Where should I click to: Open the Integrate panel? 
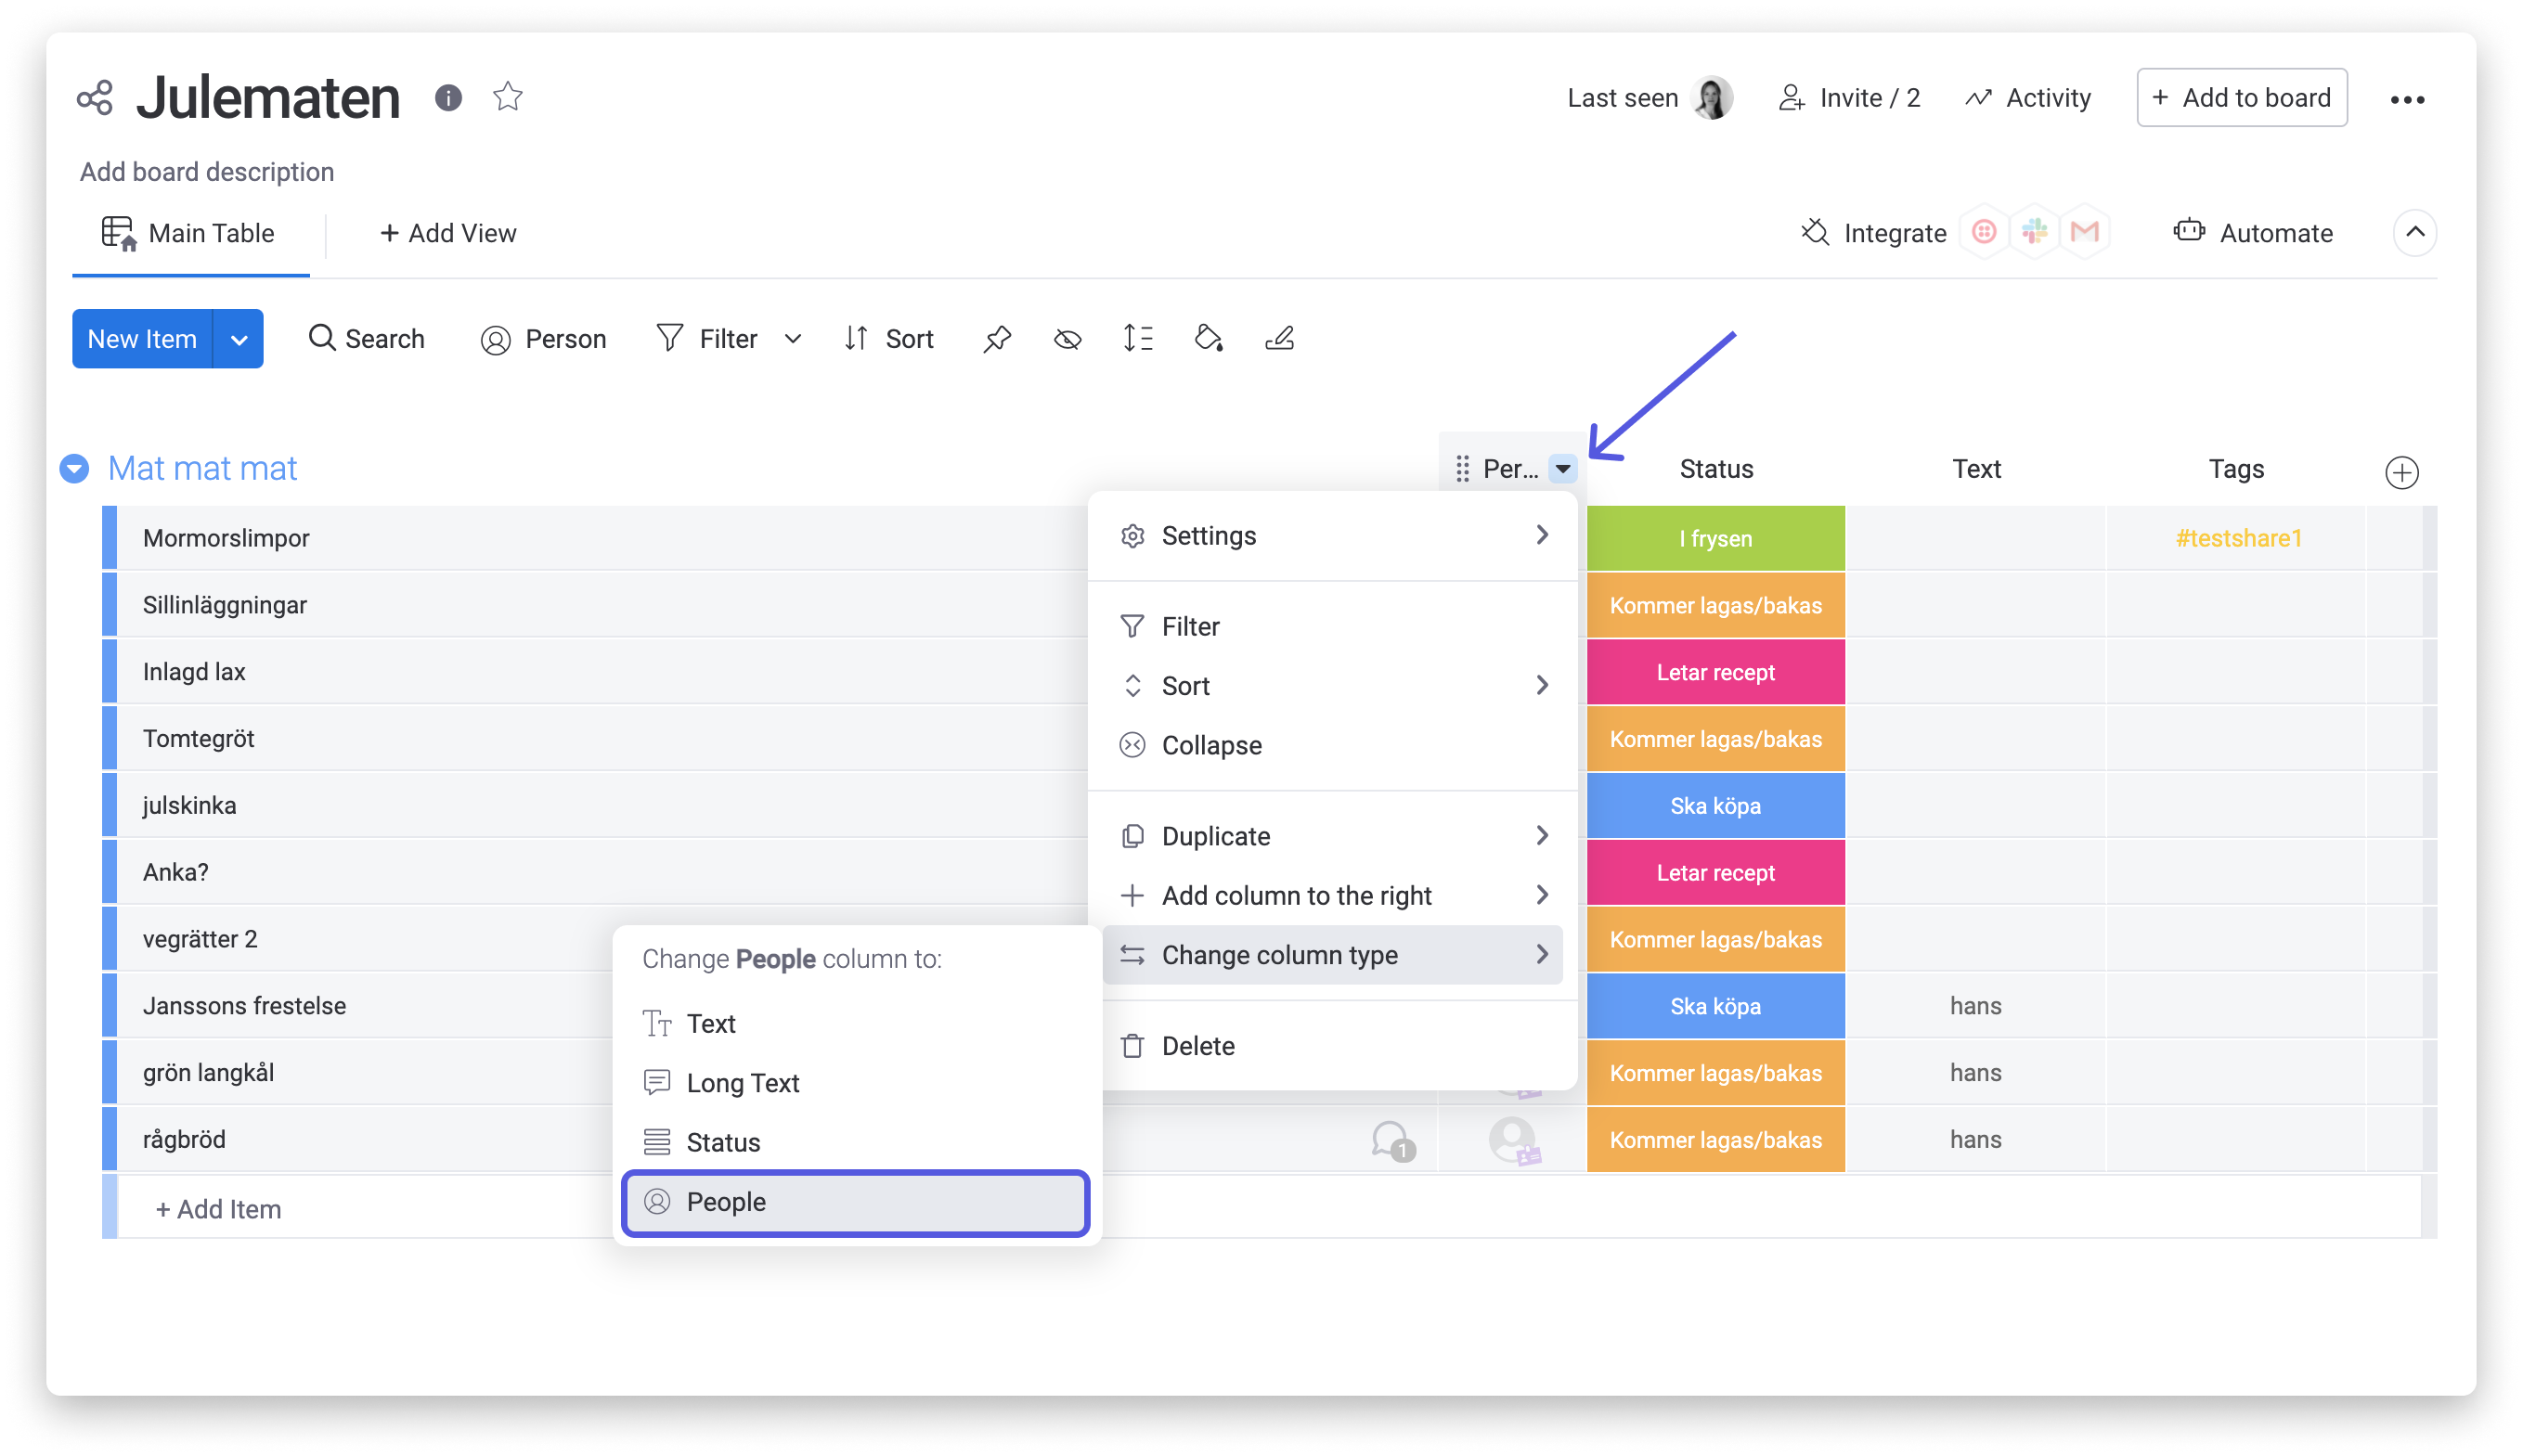(x=1873, y=233)
